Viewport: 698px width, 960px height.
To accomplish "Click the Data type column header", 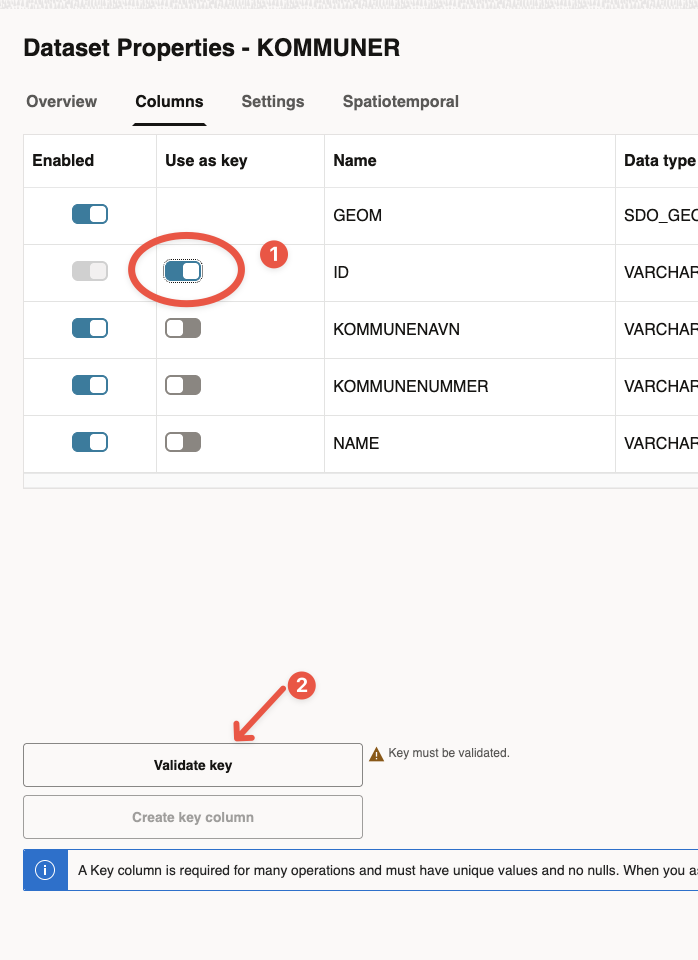I will 659,160.
